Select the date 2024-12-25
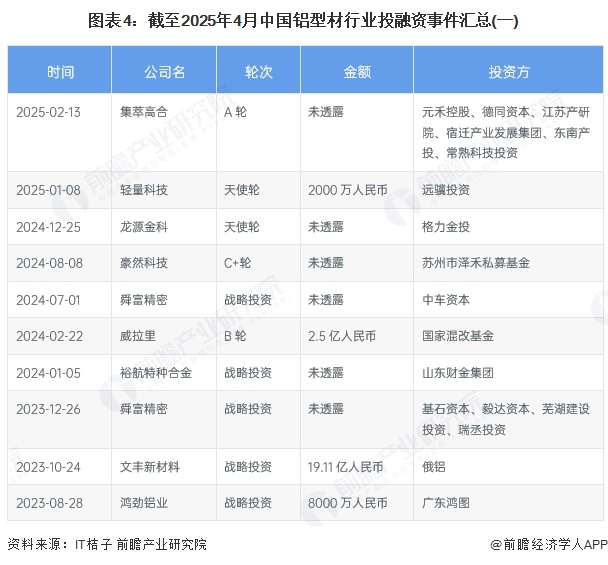608x565 pixels. tap(48, 227)
